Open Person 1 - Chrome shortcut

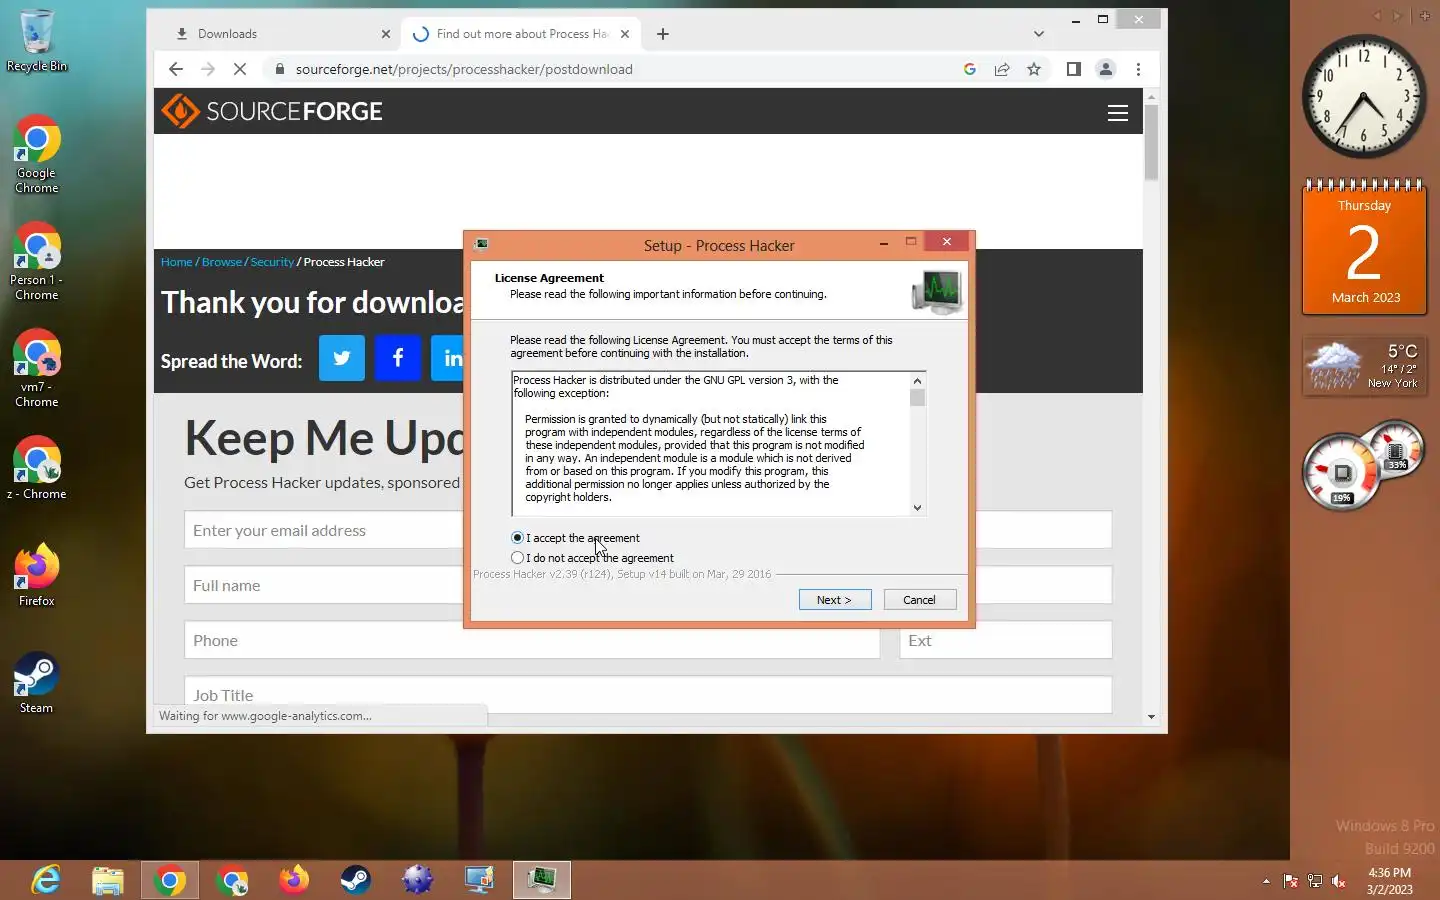[x=37, y=262]
